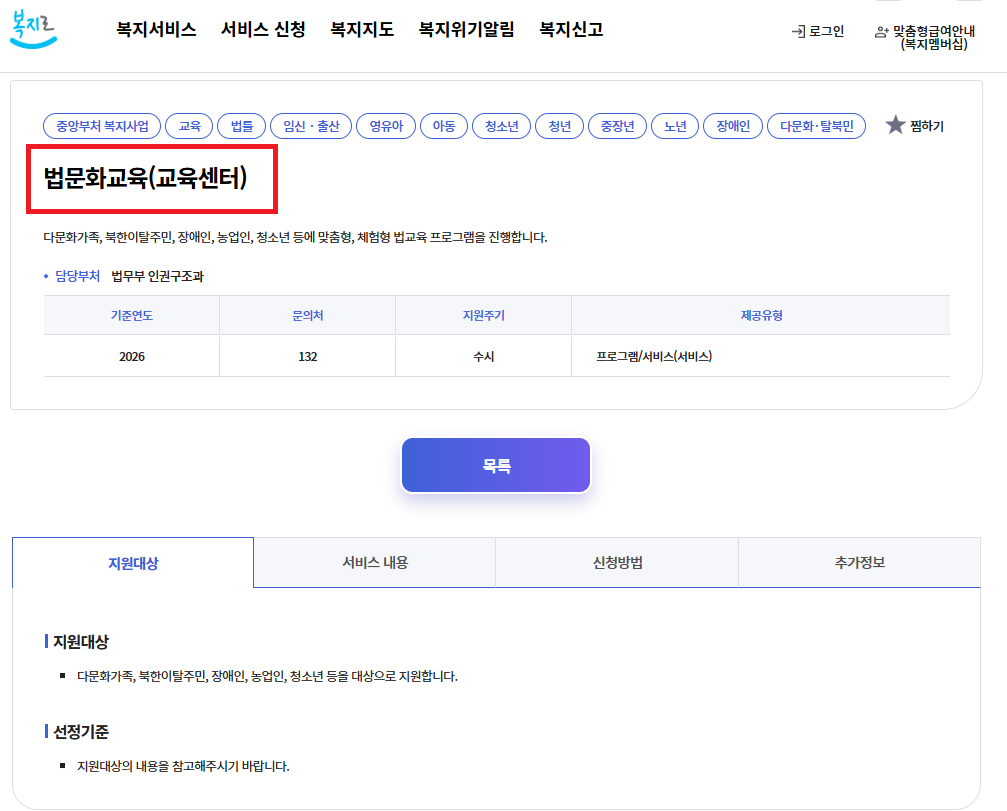Click the 대상으로 지원합니다 bullet line

click(267, 676)
